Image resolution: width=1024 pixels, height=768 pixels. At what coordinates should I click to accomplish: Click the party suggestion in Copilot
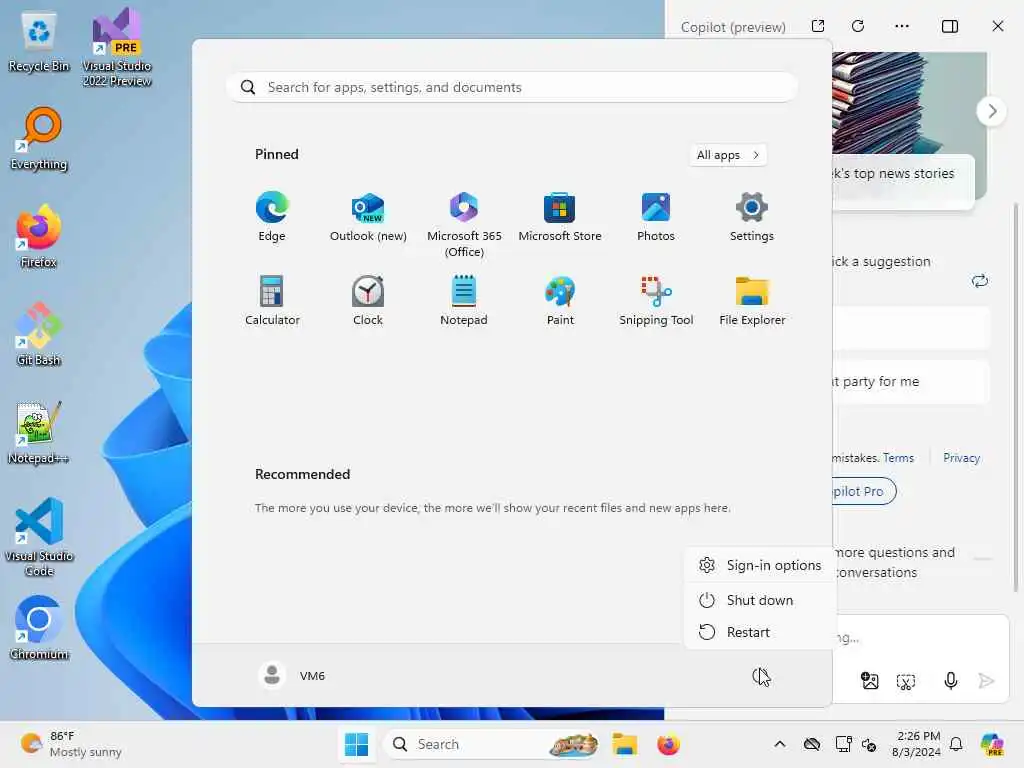tap(910, 382)
